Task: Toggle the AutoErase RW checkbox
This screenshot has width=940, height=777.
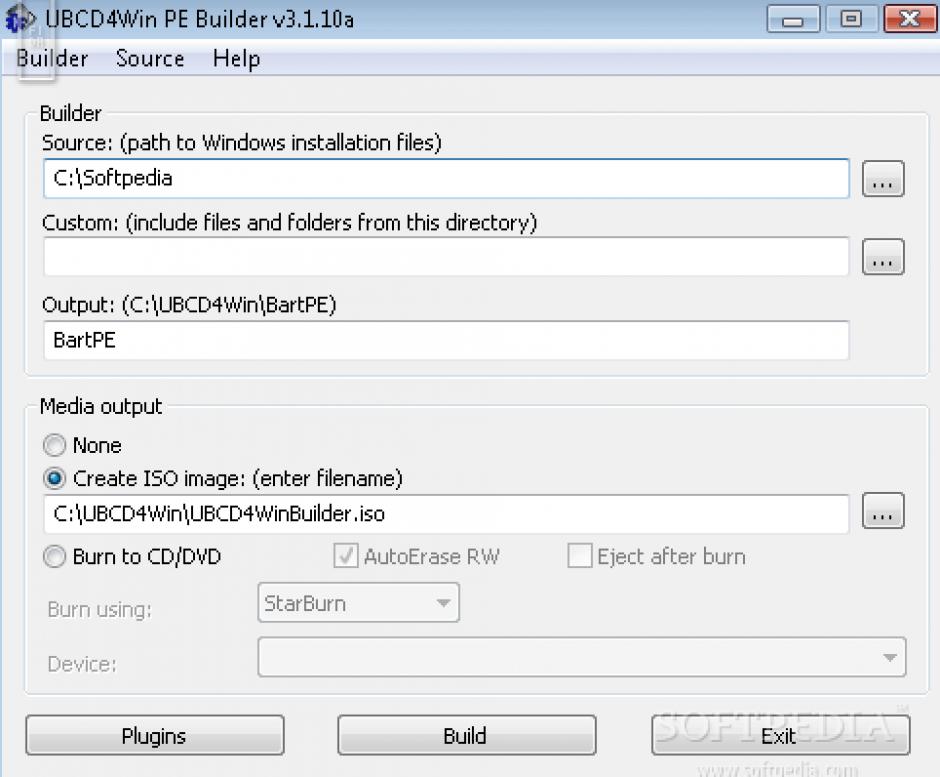Action: coord(346,556)
